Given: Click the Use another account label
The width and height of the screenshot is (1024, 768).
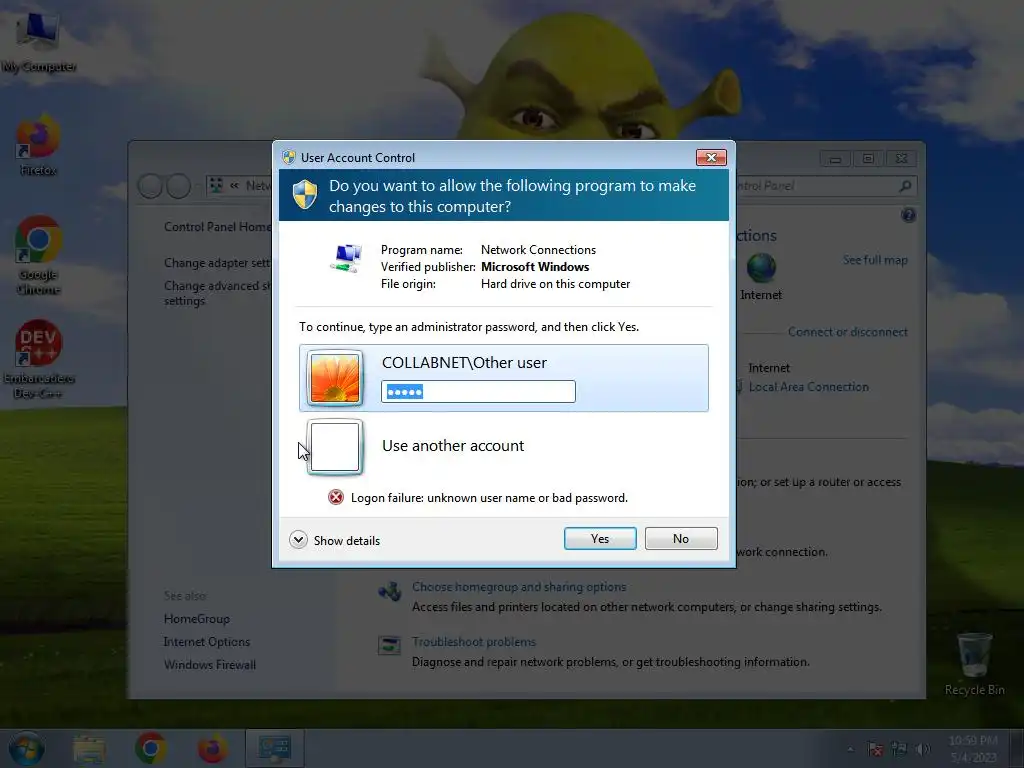Looking at the screenshot, I should tap(453, 446).
